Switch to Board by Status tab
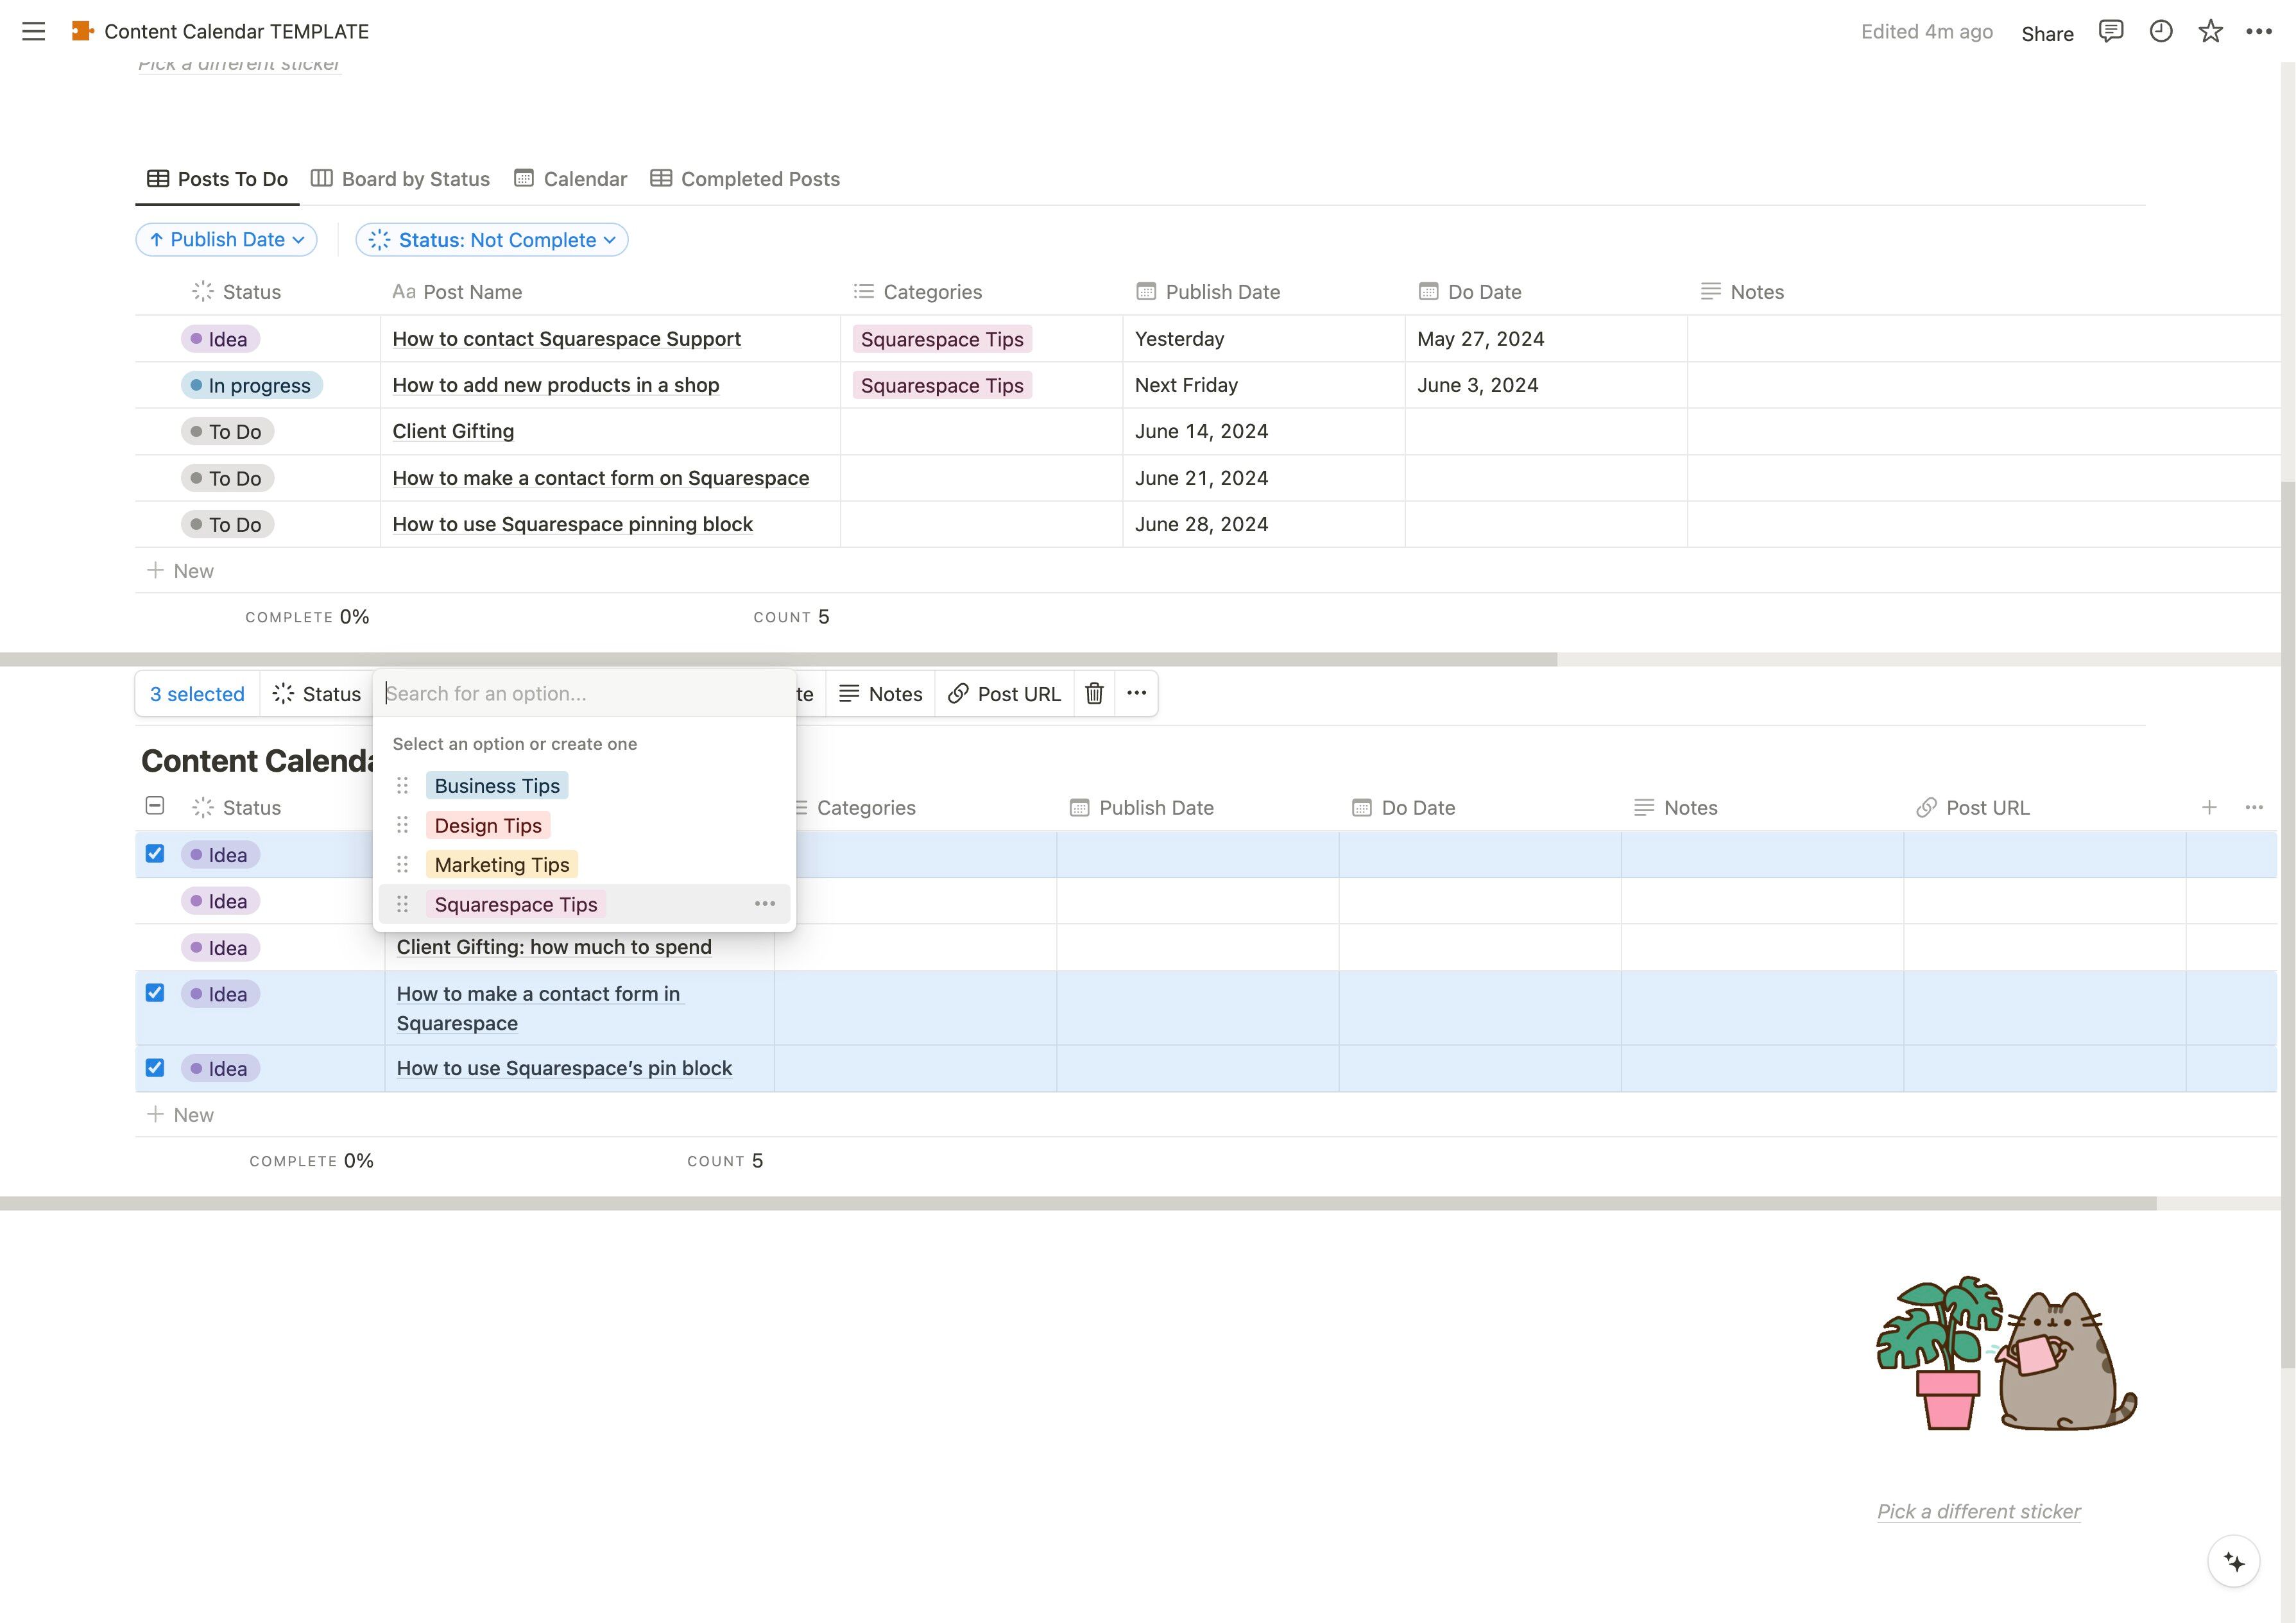The height and width of the screenshot is (1623, 2296). pyautogui.click(x=400, y=179)
